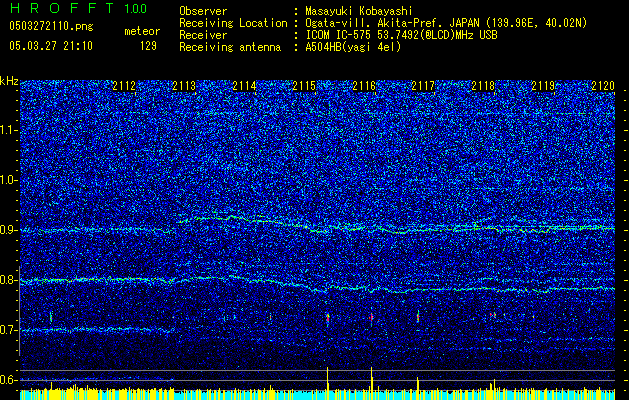Click the 2113 time marker
Image resolution: width=629 pixels, height=400 pixels.
pos(184,86)
